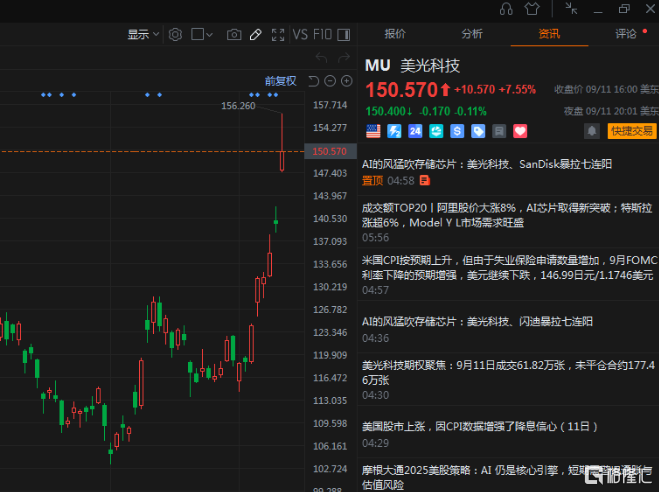Undo the last chart action
Image resolution: width=659 pixels, height=492 pixels.
[x=322, y=57]
